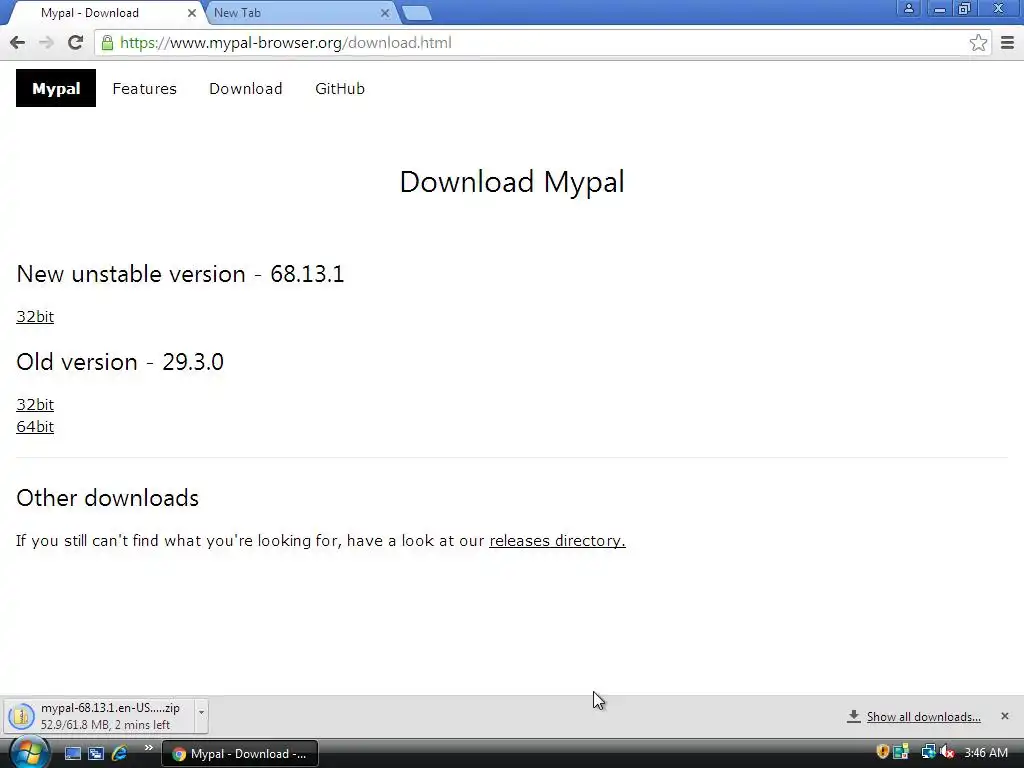Screen dimensions: 1024x768
Task: Click the '52.9/61.8 MB, 2 mins left' status
Action: tap(105, 725)
